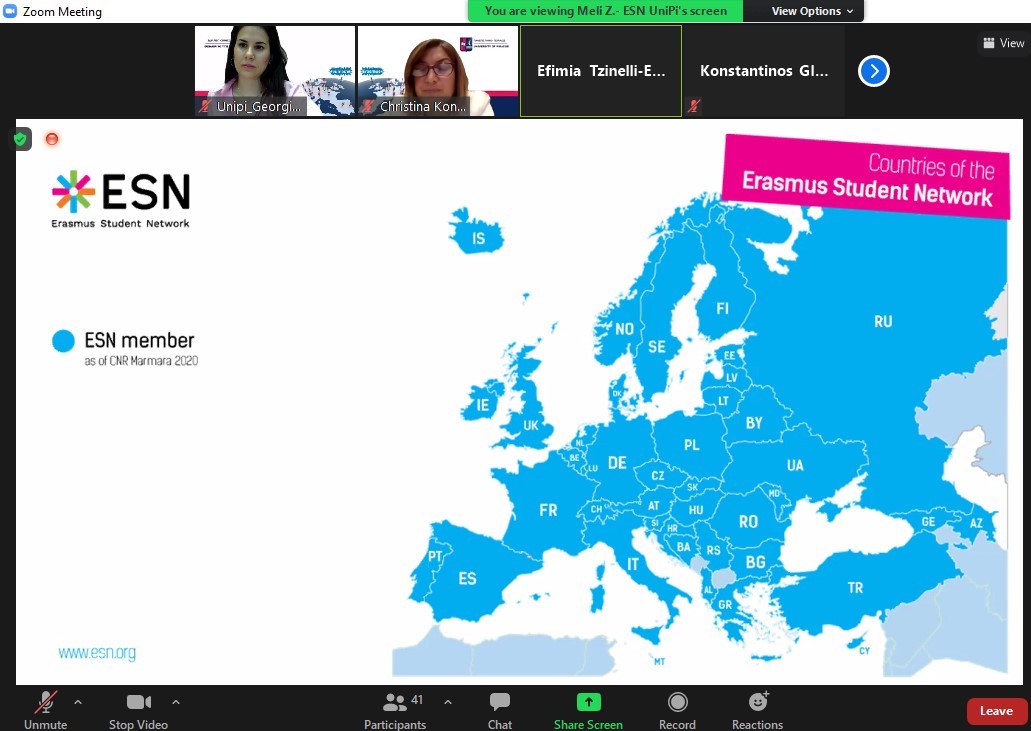The height and width of the screenshot is (731, 1031).
Task: Open the Chat panel
Action: click(x=500, y=711)
